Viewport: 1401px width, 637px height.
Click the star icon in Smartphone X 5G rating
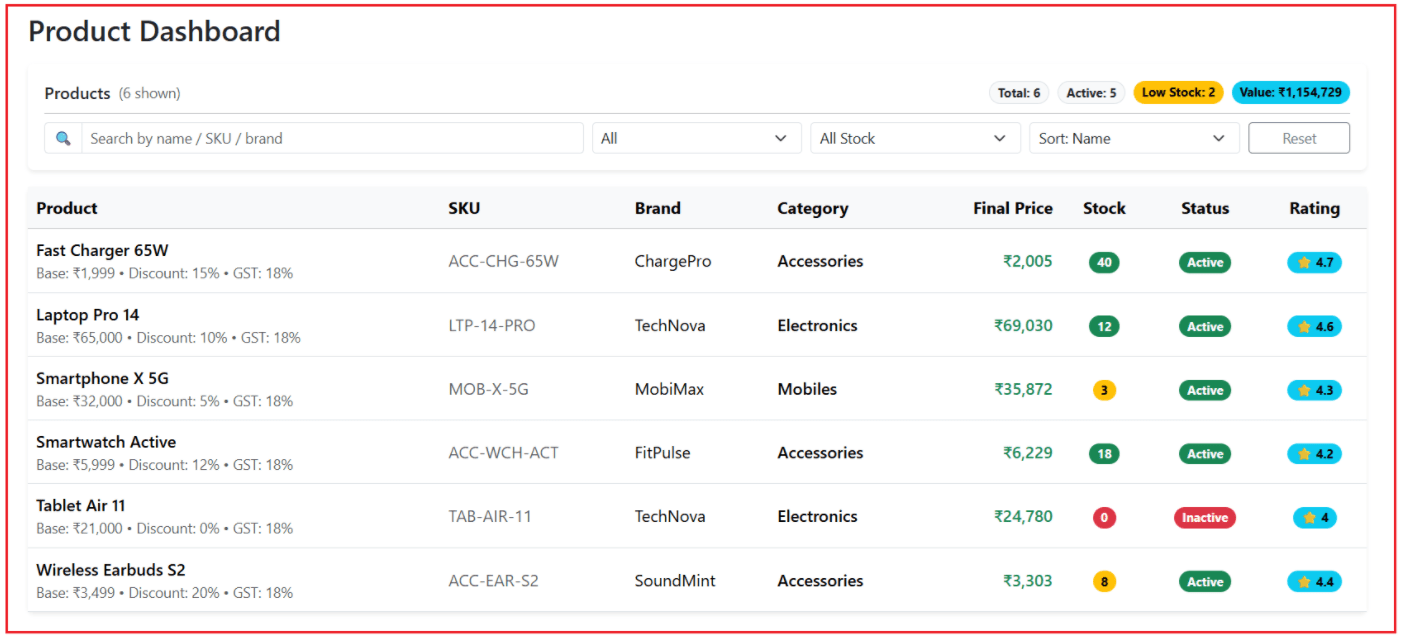click(1304, 390)
